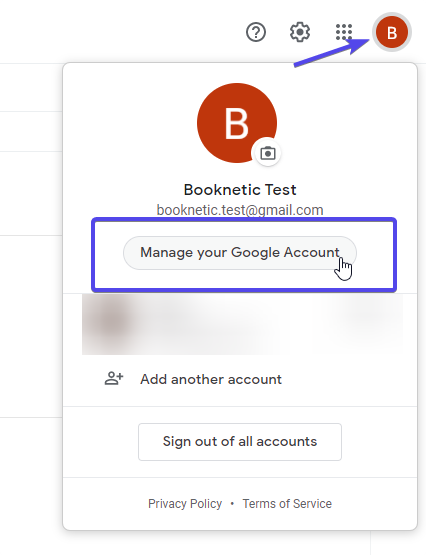Click Manage your Google Account button
This screenshot has width=426, height=555.
(240, 253)
